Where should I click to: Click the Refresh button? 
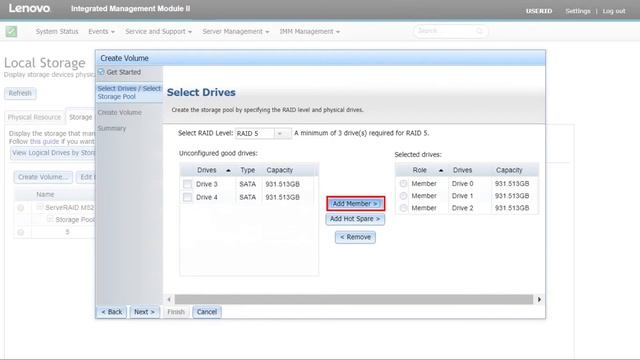20,93
